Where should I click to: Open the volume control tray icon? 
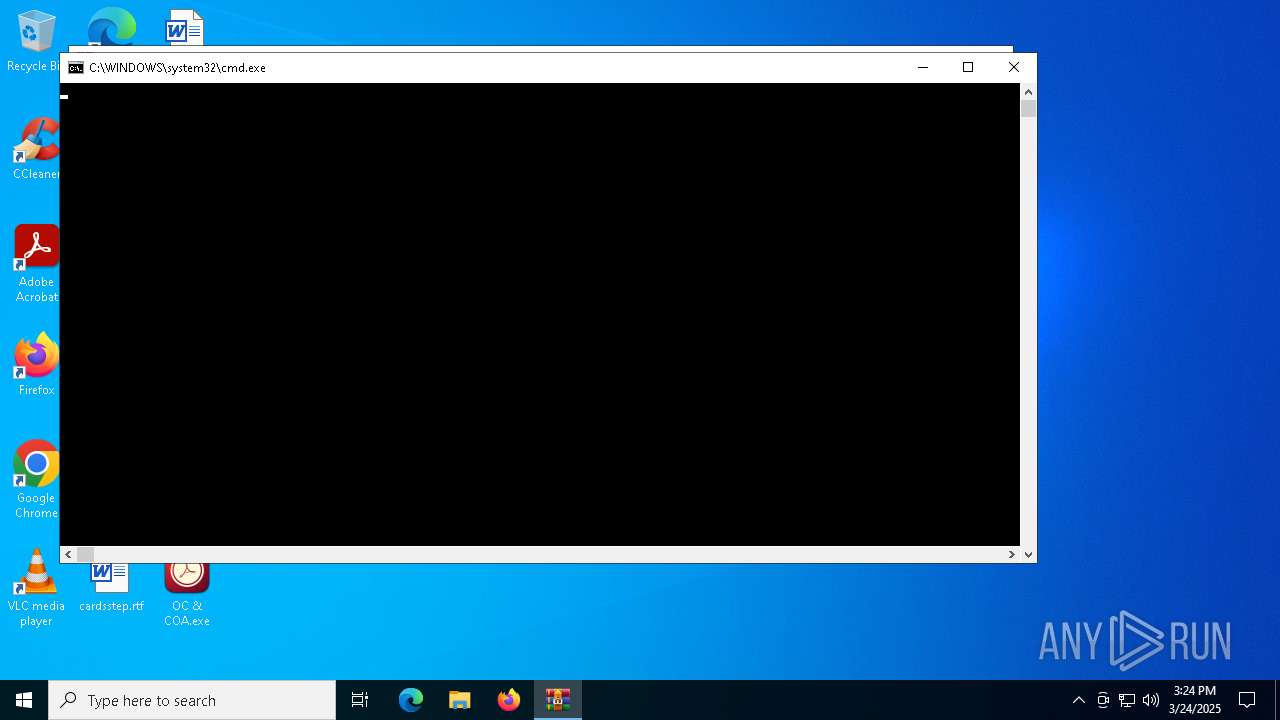pos(1151,700)
